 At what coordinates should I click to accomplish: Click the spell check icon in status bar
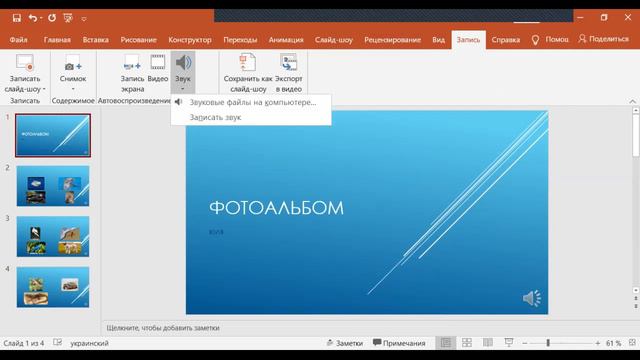(x=58, y=343)
